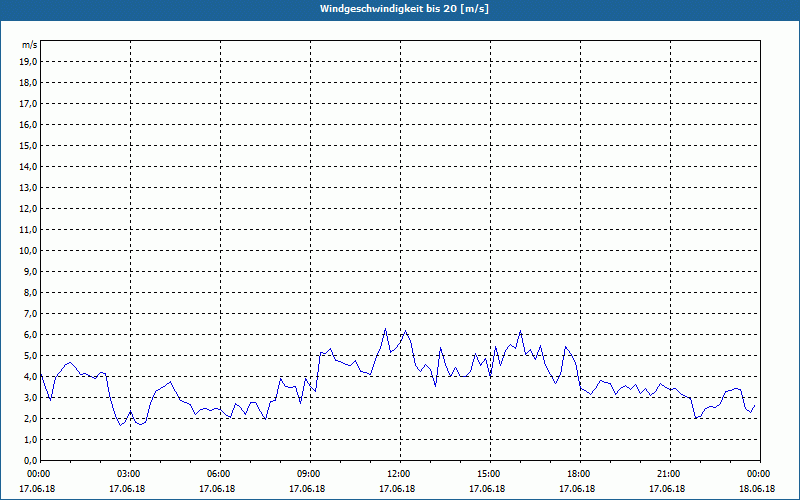Select the 11,0 y-axis label
800x500 pixels.
pyautogui.click(x=28, y=230)
